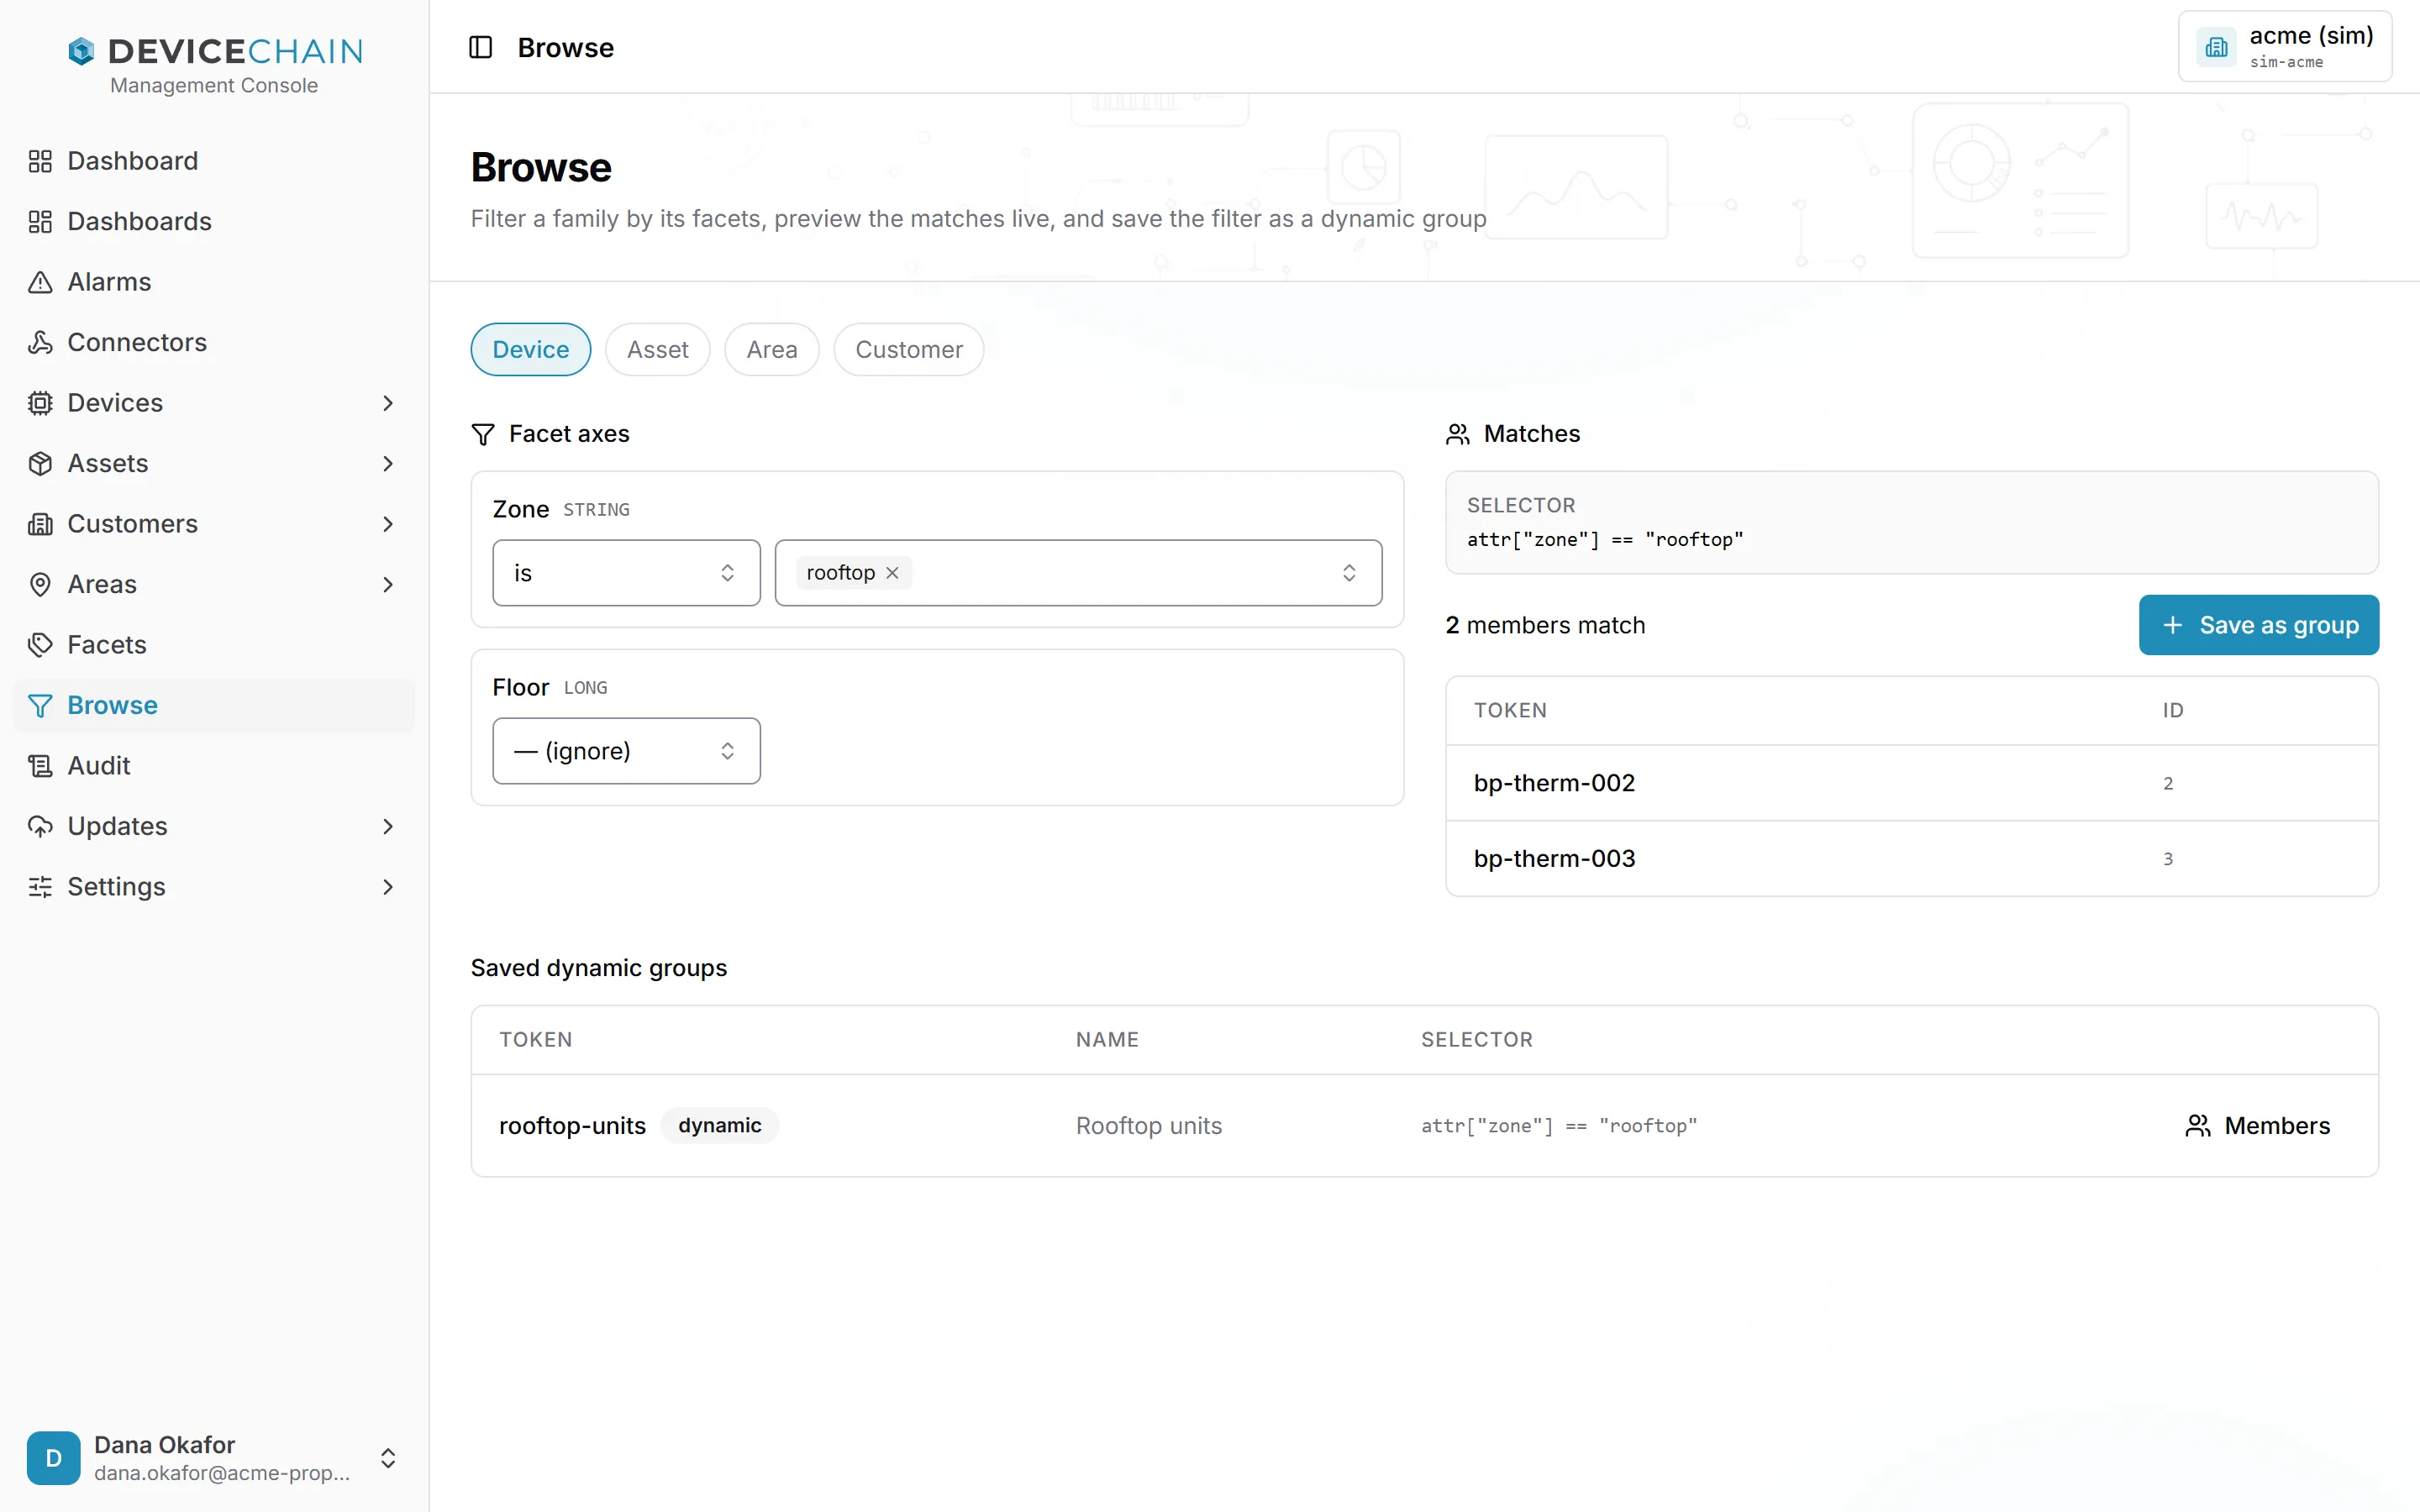Click the Dashboard grid icon
This screenshot has height=1512, width=2420.
point(40,161)
